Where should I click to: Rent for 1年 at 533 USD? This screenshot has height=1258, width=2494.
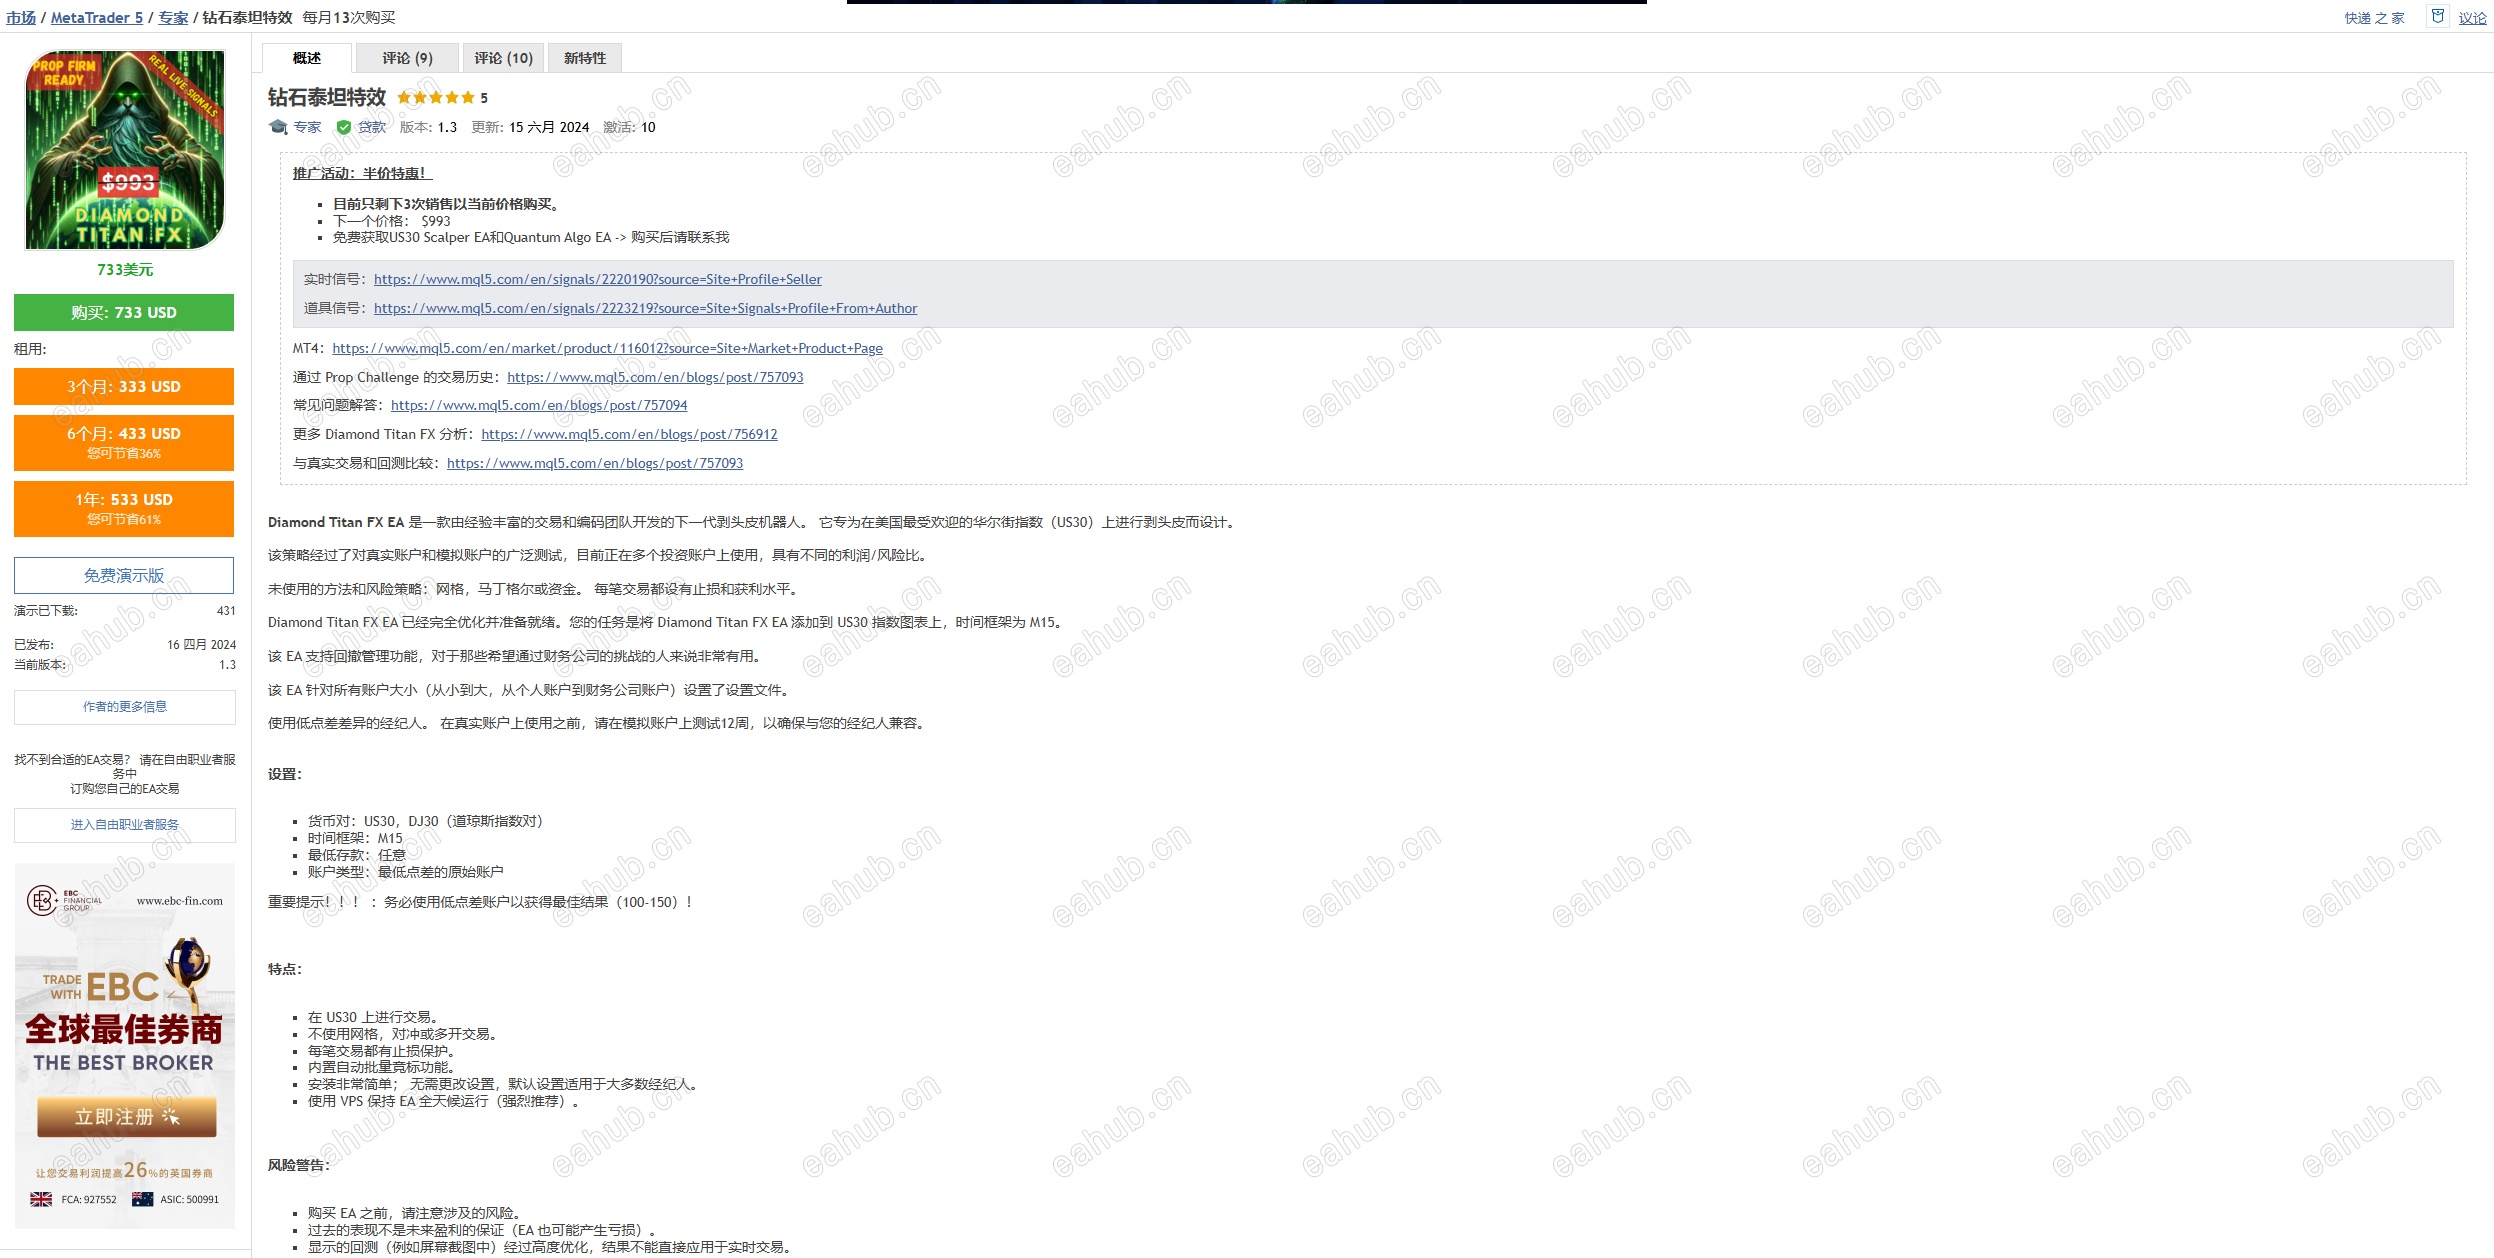coord(124,508)
